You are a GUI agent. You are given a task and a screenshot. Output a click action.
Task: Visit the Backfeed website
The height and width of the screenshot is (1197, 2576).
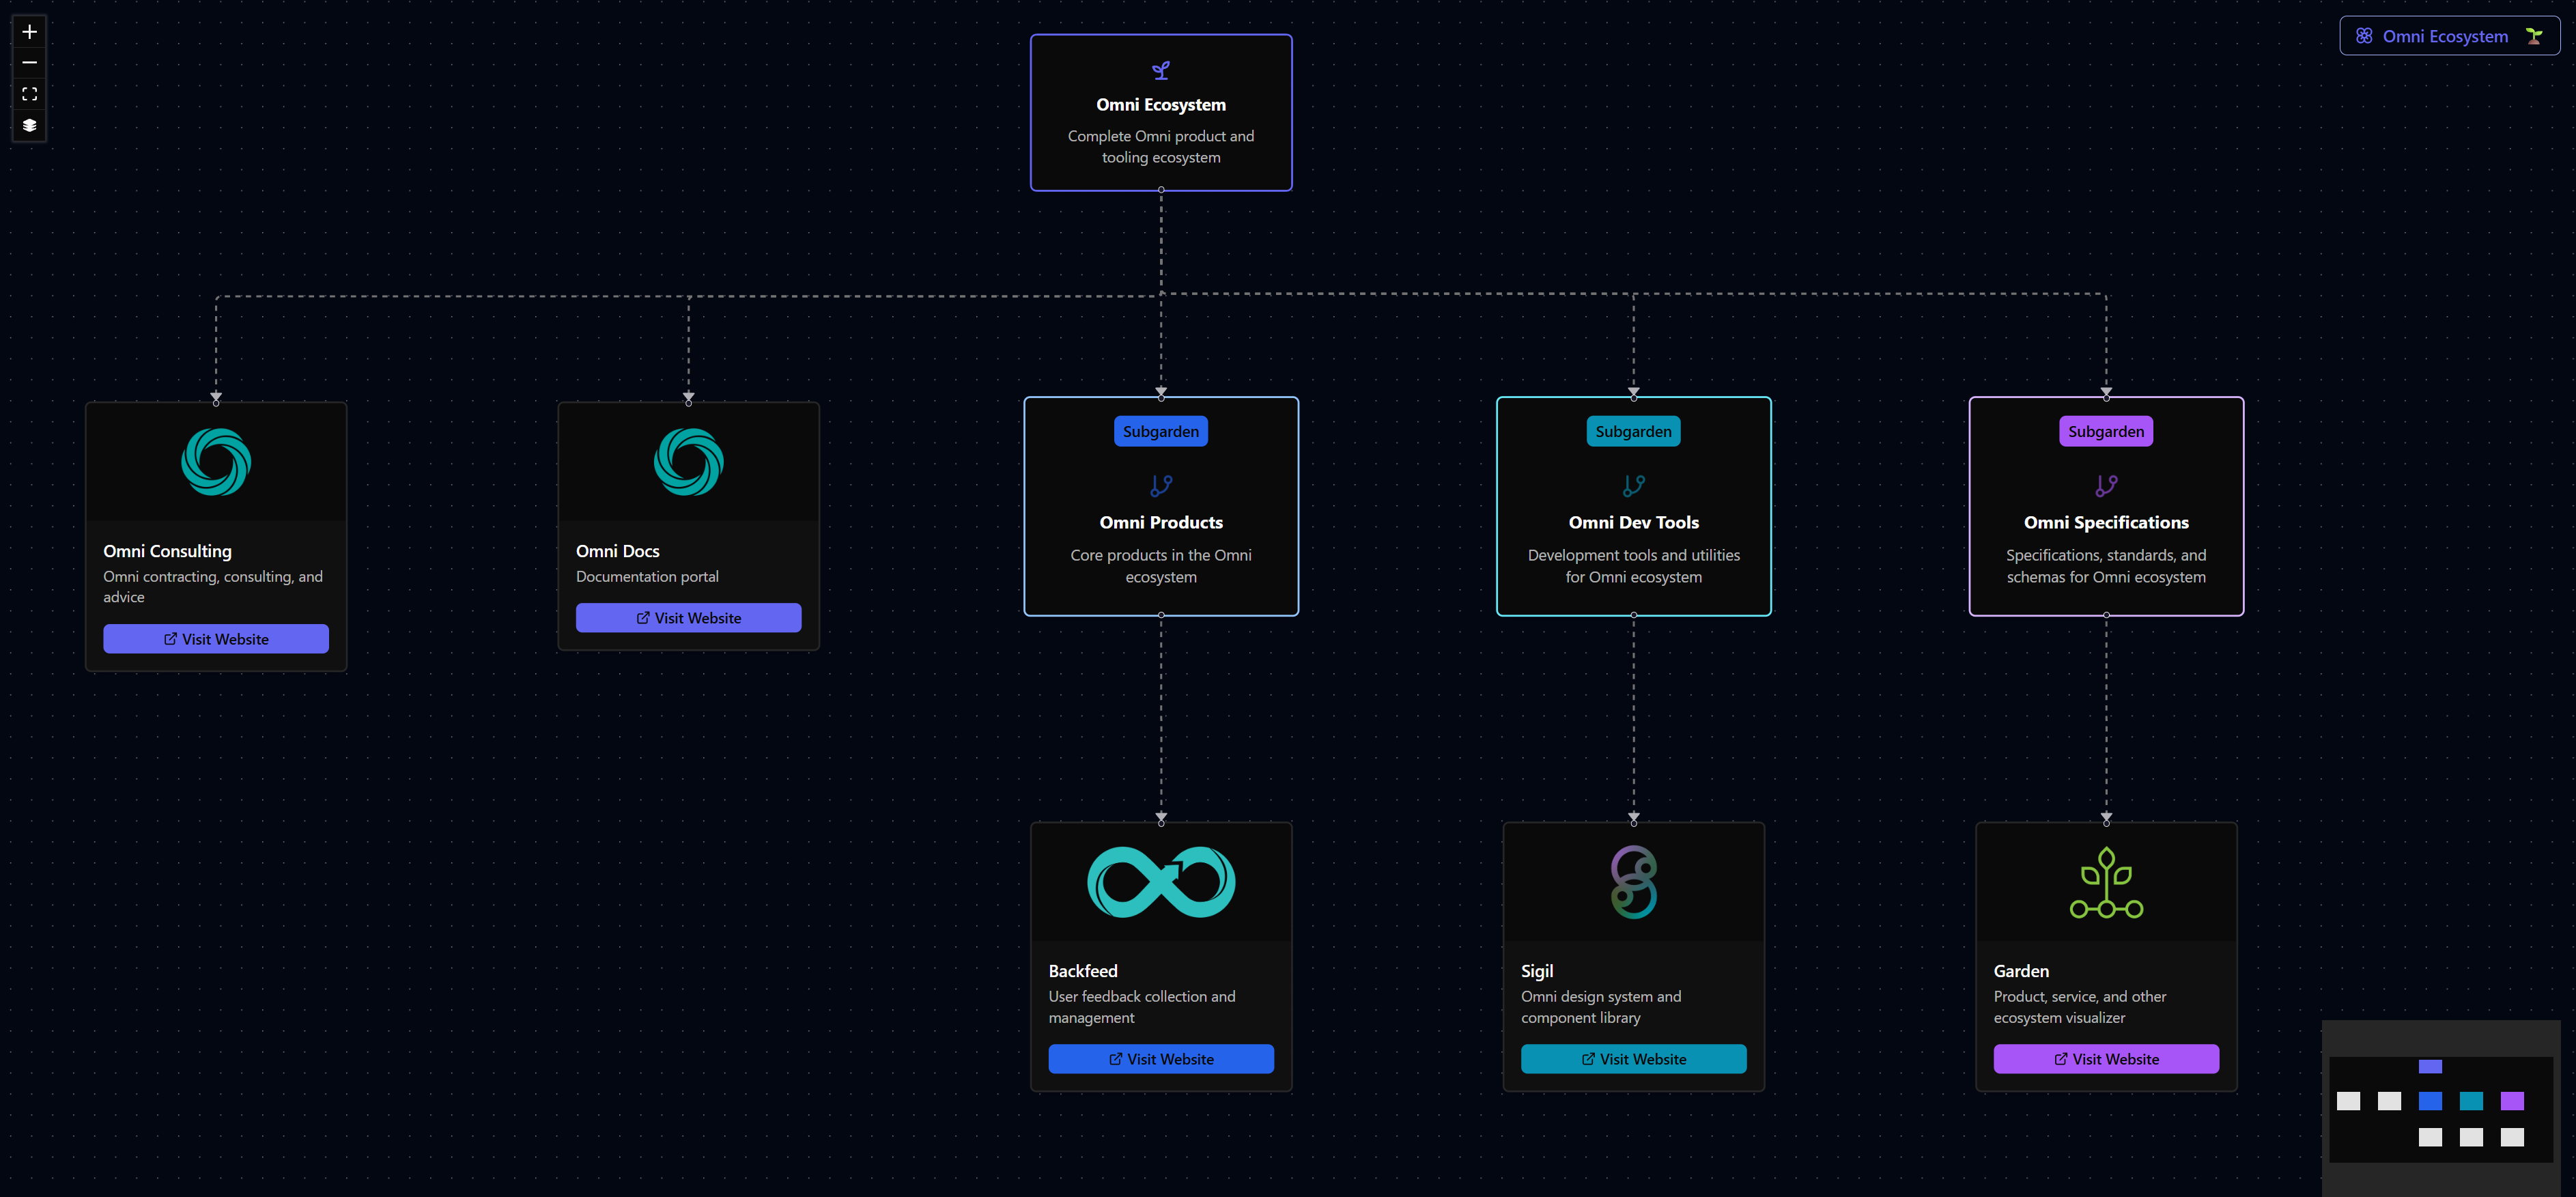[x=1160, y=1059]
